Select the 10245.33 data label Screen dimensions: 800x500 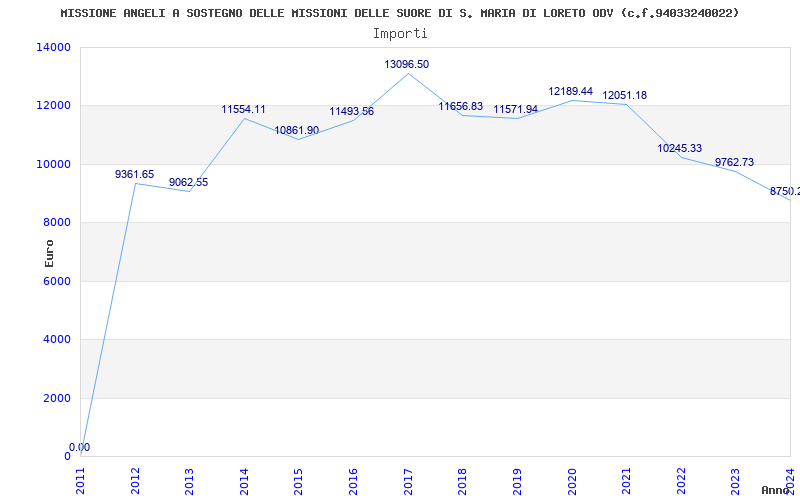tap(680, 148)
